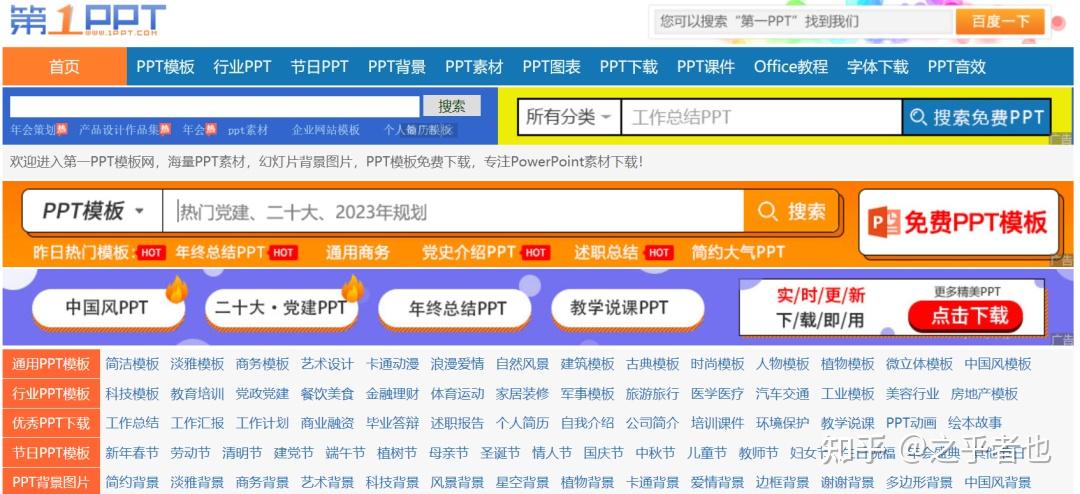Open the 房地产模板 link
The height and width of the screenshot is (494, 1080).
point(984,393)
